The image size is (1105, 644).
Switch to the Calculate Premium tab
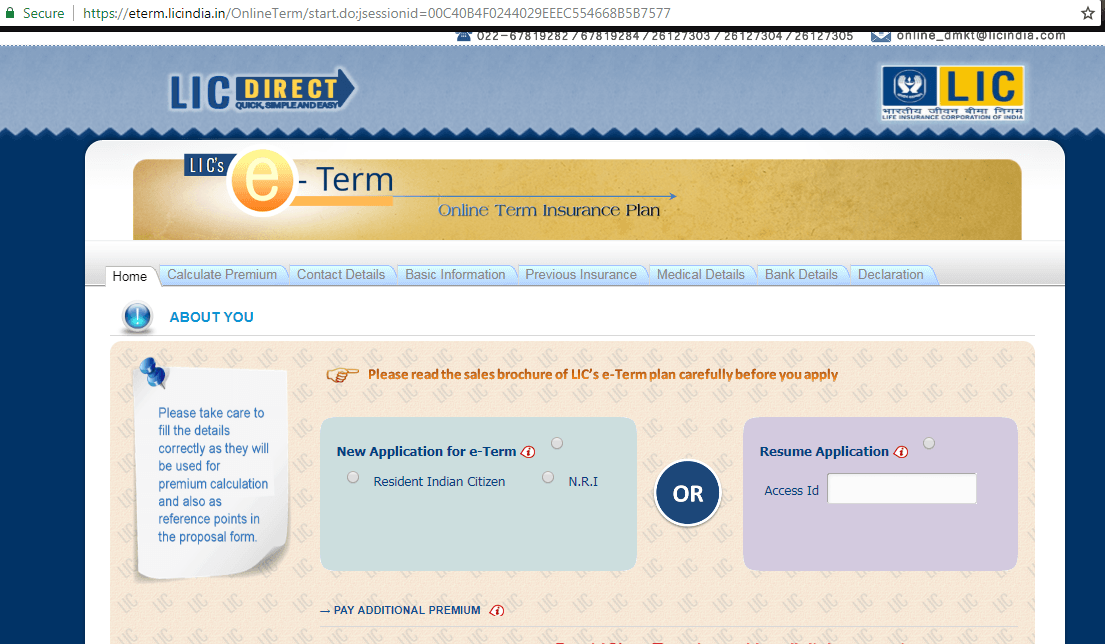[222, 275]
